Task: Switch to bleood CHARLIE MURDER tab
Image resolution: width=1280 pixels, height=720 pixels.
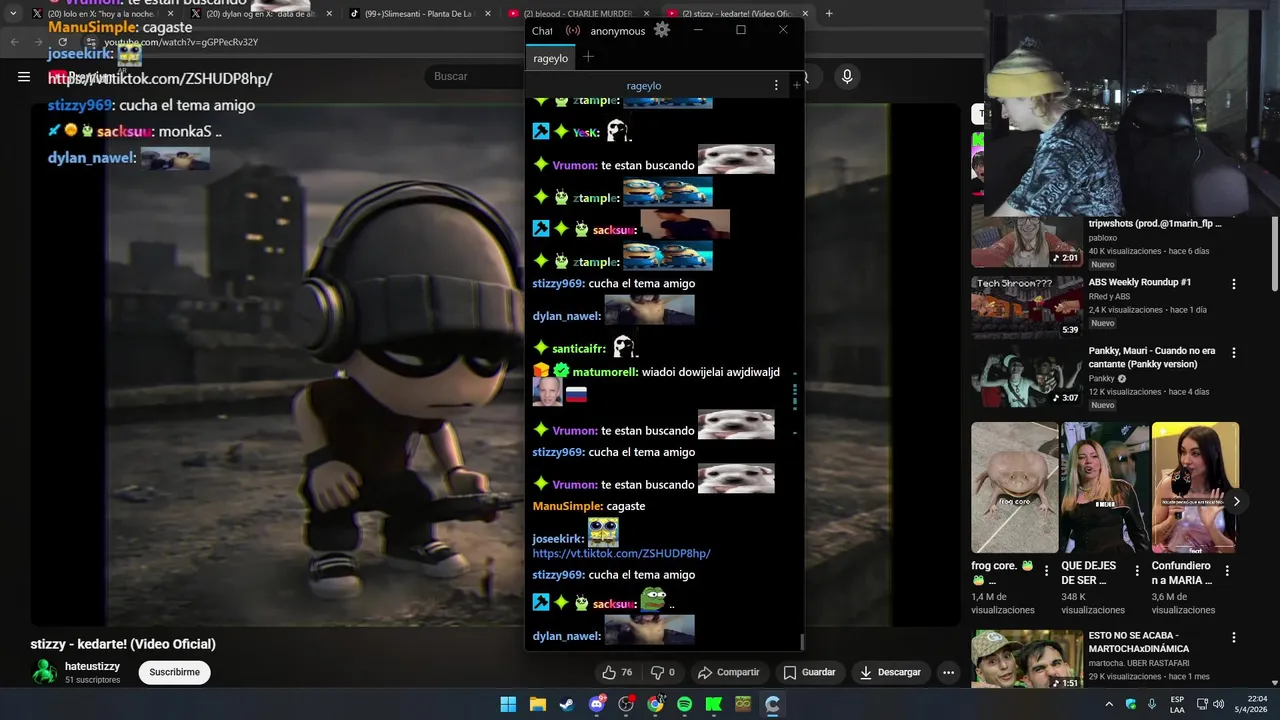Action: 578,14
